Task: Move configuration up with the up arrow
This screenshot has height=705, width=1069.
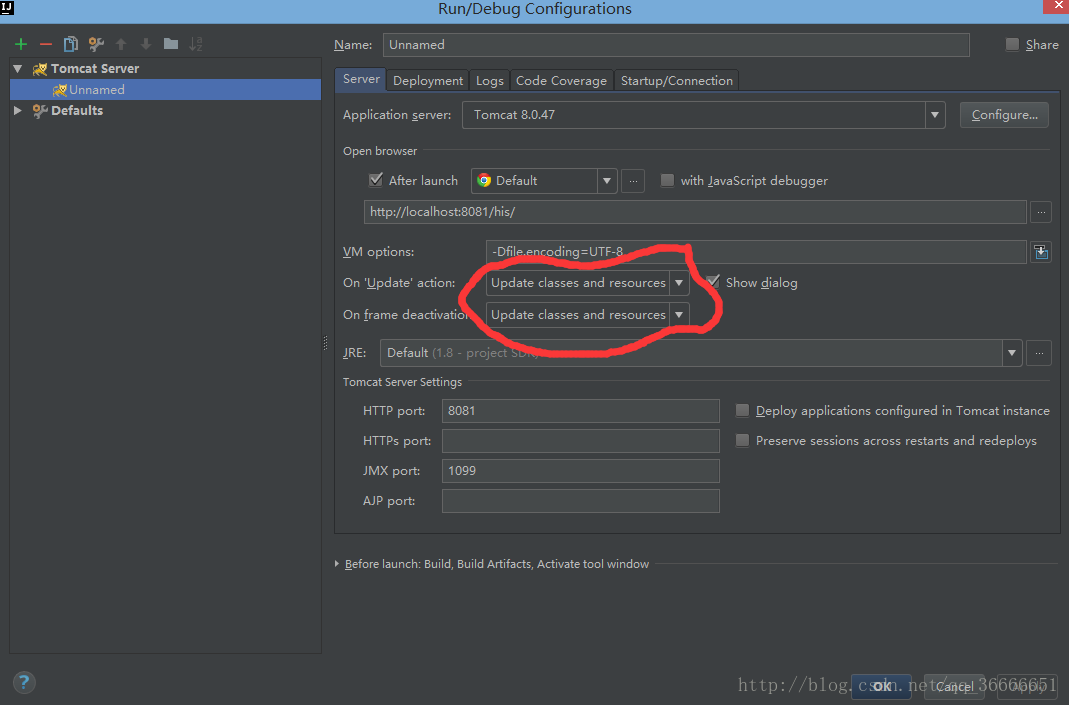Action: (121, 44)
